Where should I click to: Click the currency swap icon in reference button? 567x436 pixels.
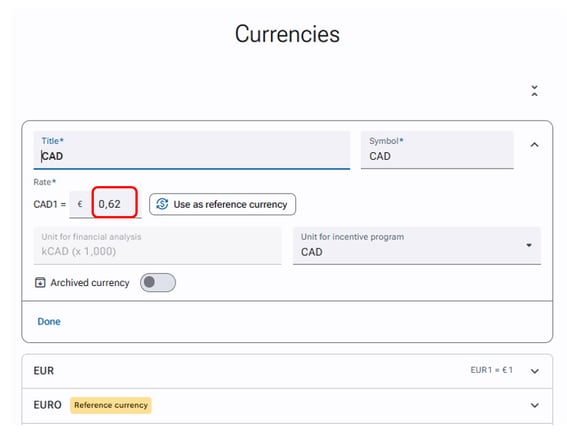pos(162,204)
